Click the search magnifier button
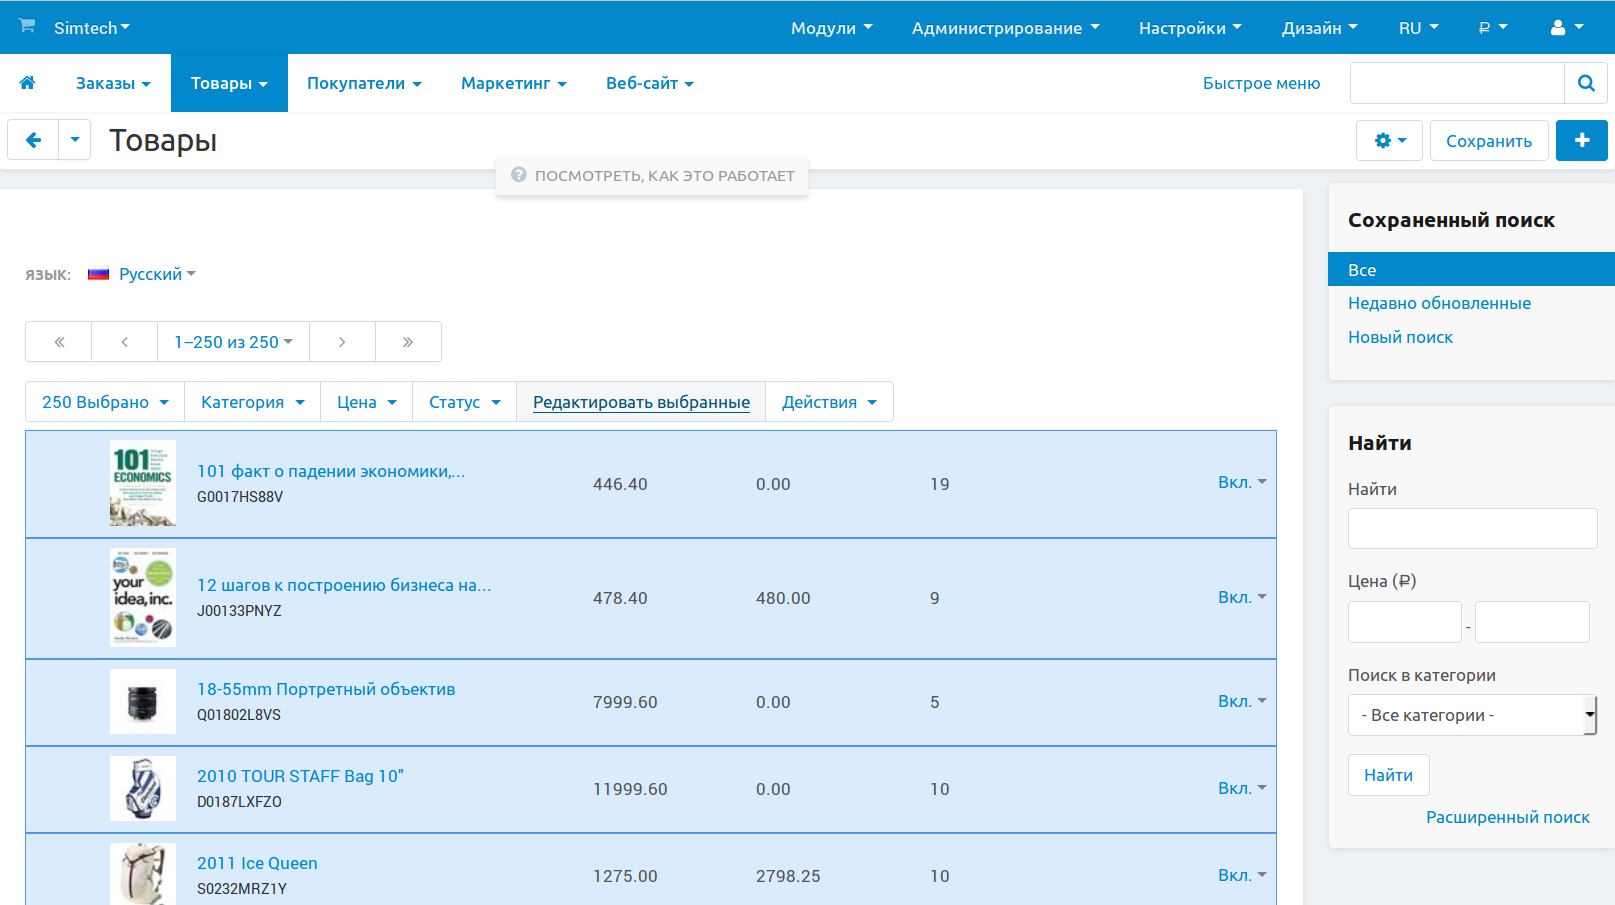The height and width of the screenshot is (905, 1615). (x=1585, y=83)
